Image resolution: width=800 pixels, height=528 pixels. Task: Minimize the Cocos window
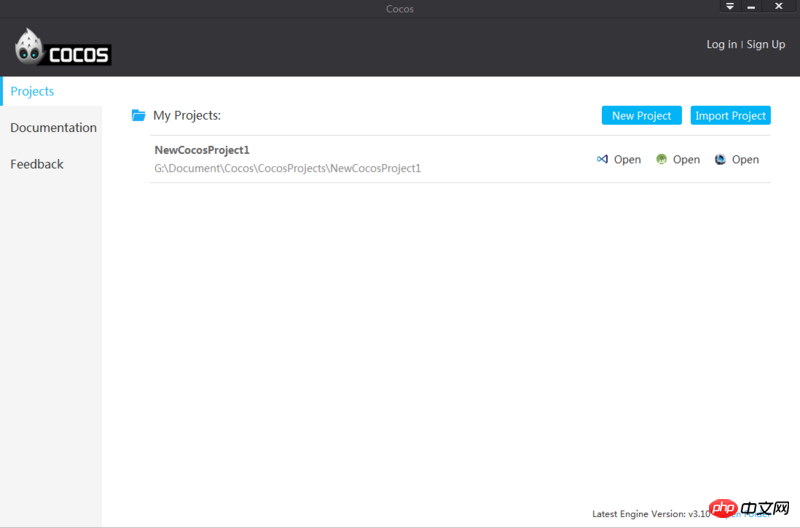click(x=751, y=6)
